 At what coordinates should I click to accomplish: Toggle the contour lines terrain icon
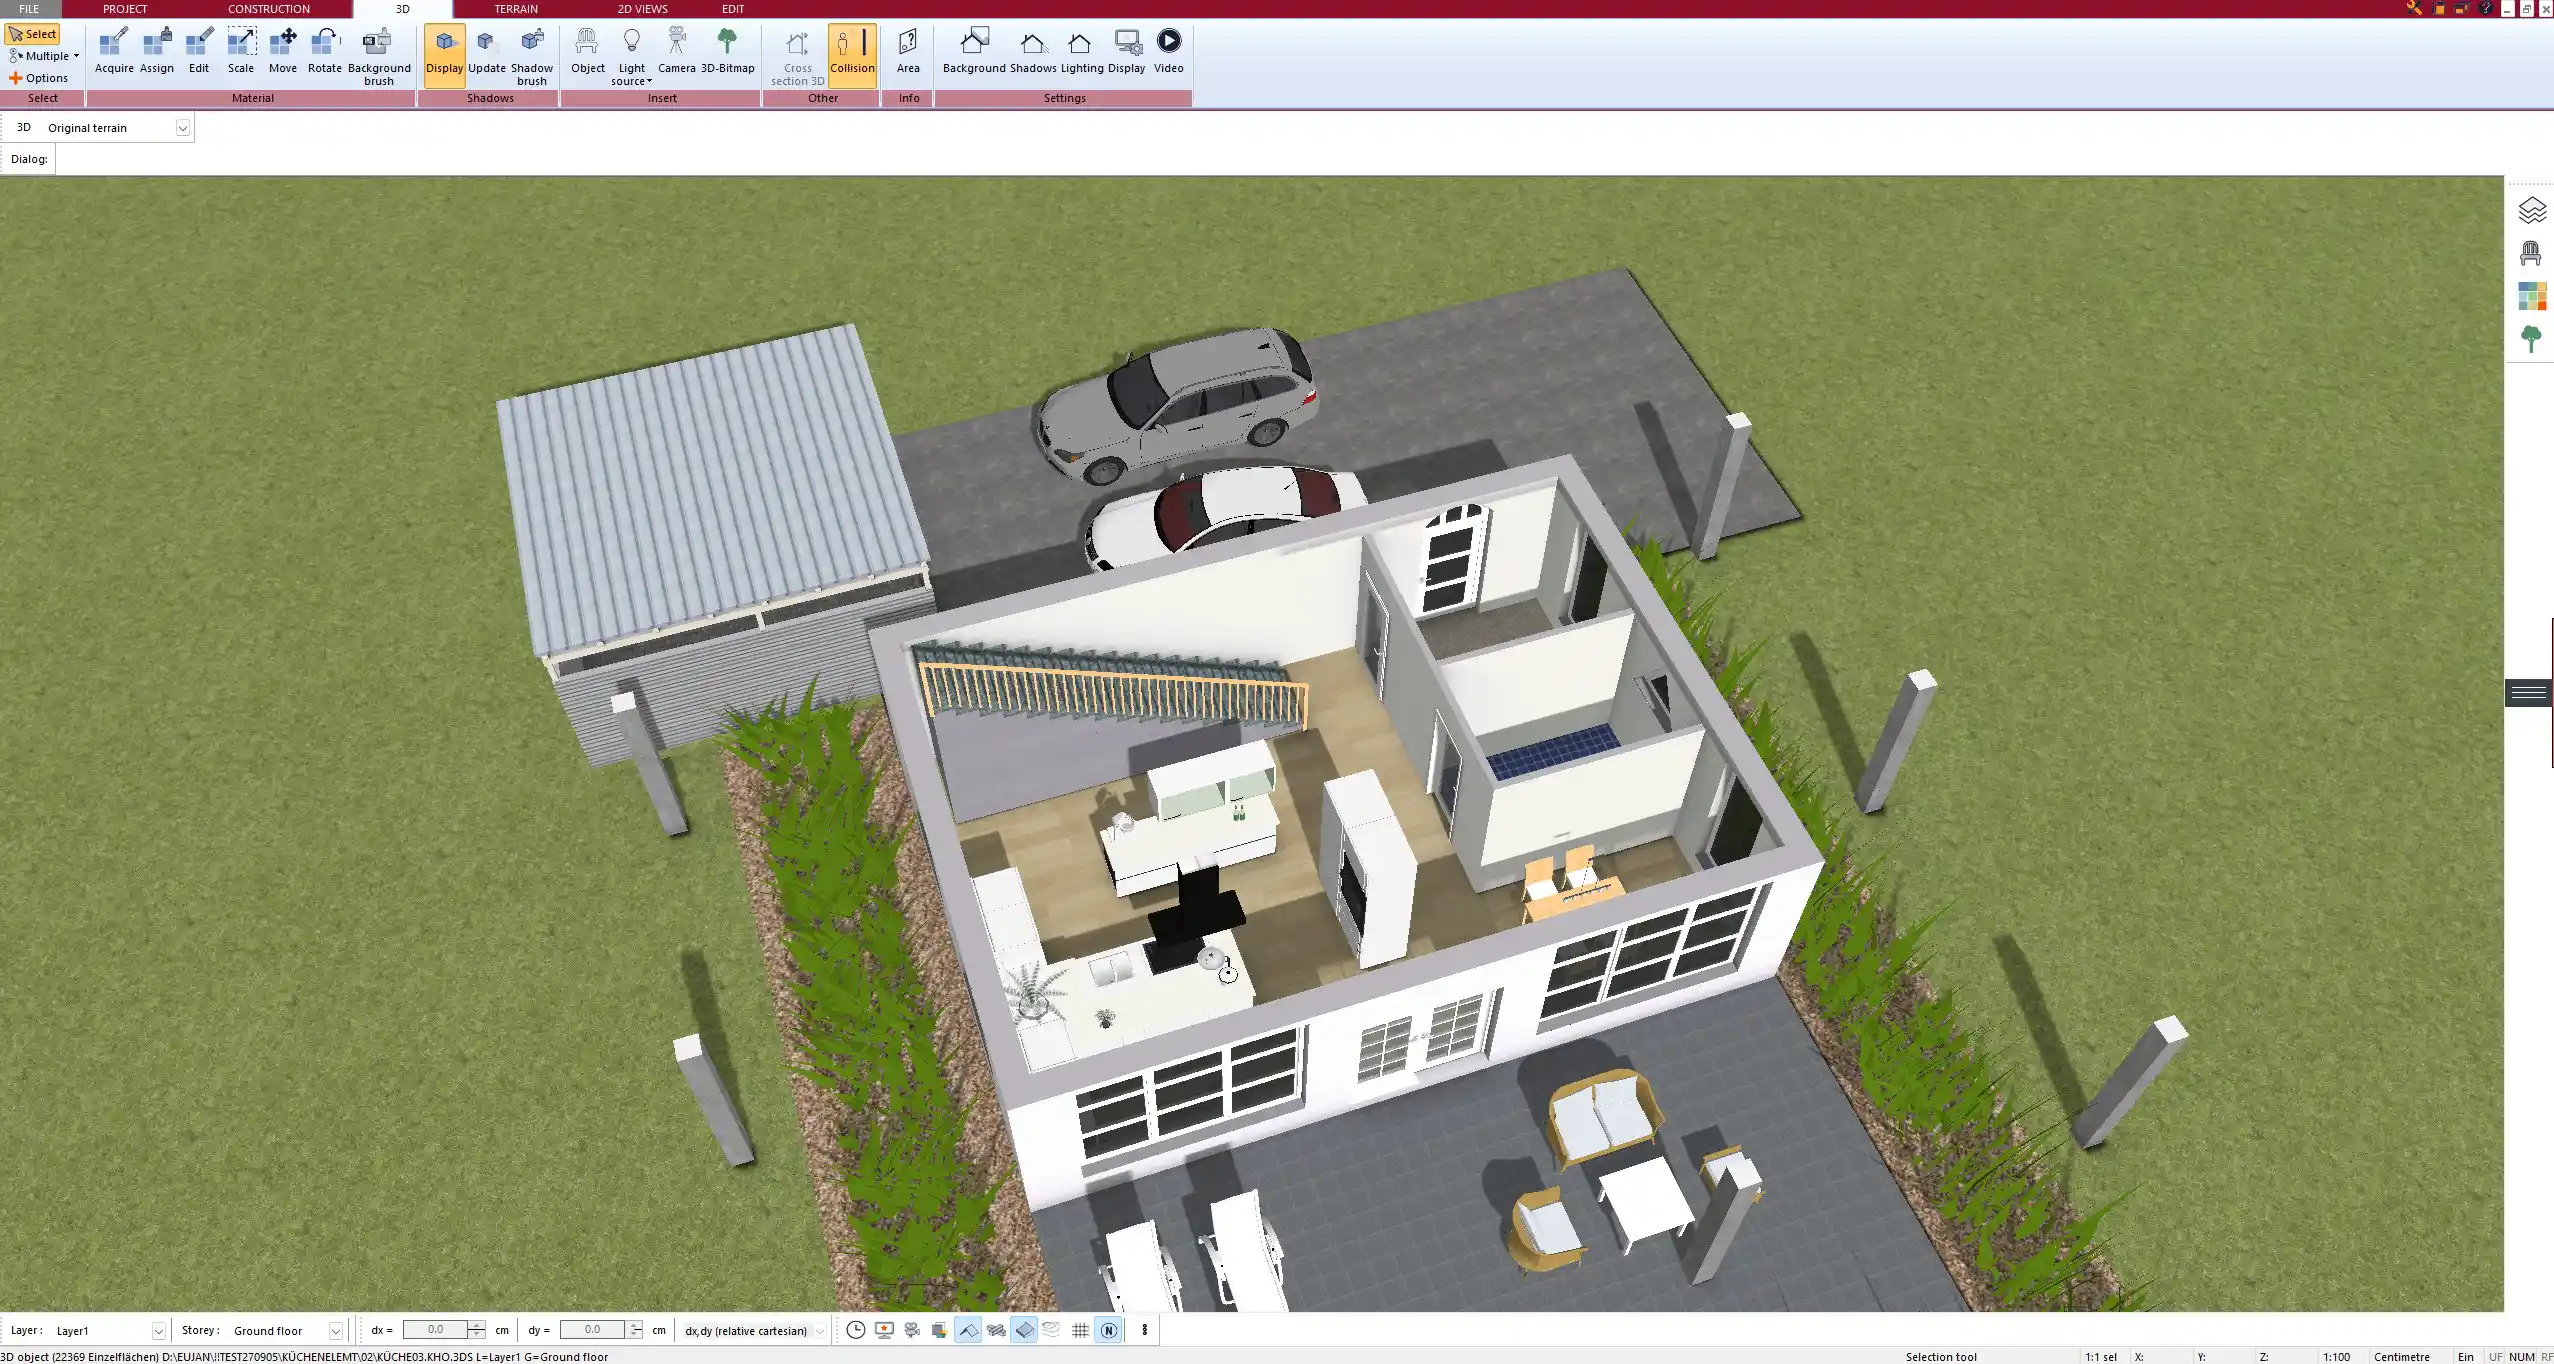(x=1052, y=1330)
